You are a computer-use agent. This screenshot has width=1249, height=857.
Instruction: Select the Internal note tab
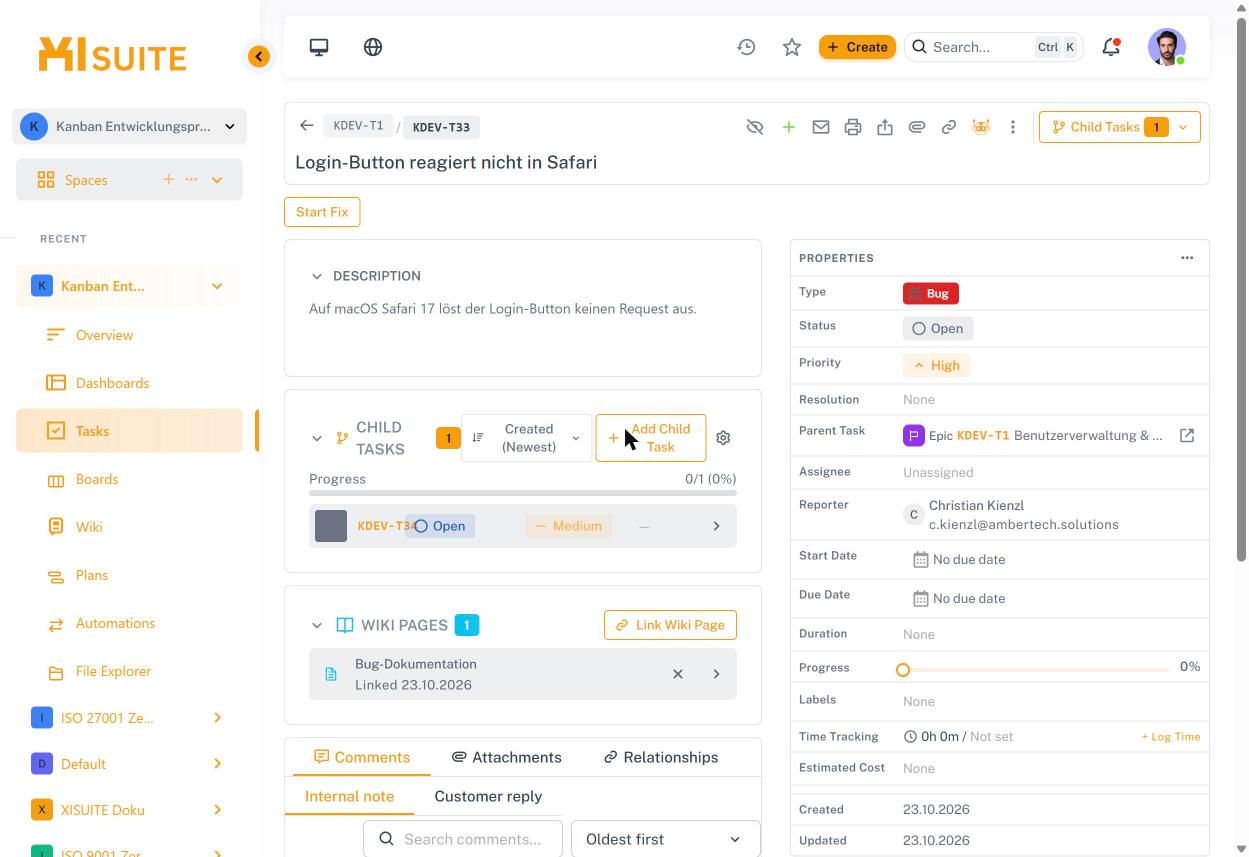[x=349, y=796]
